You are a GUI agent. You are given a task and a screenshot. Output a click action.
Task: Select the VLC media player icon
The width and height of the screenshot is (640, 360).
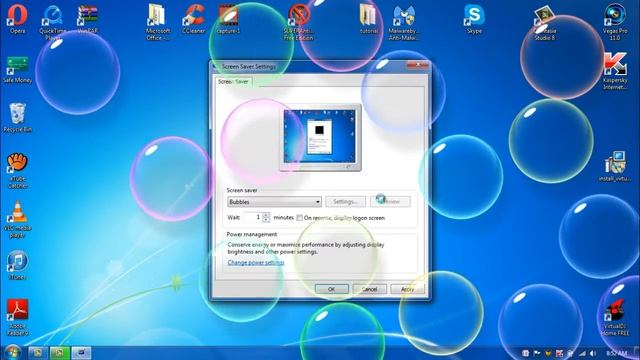(x=17, y=220)
